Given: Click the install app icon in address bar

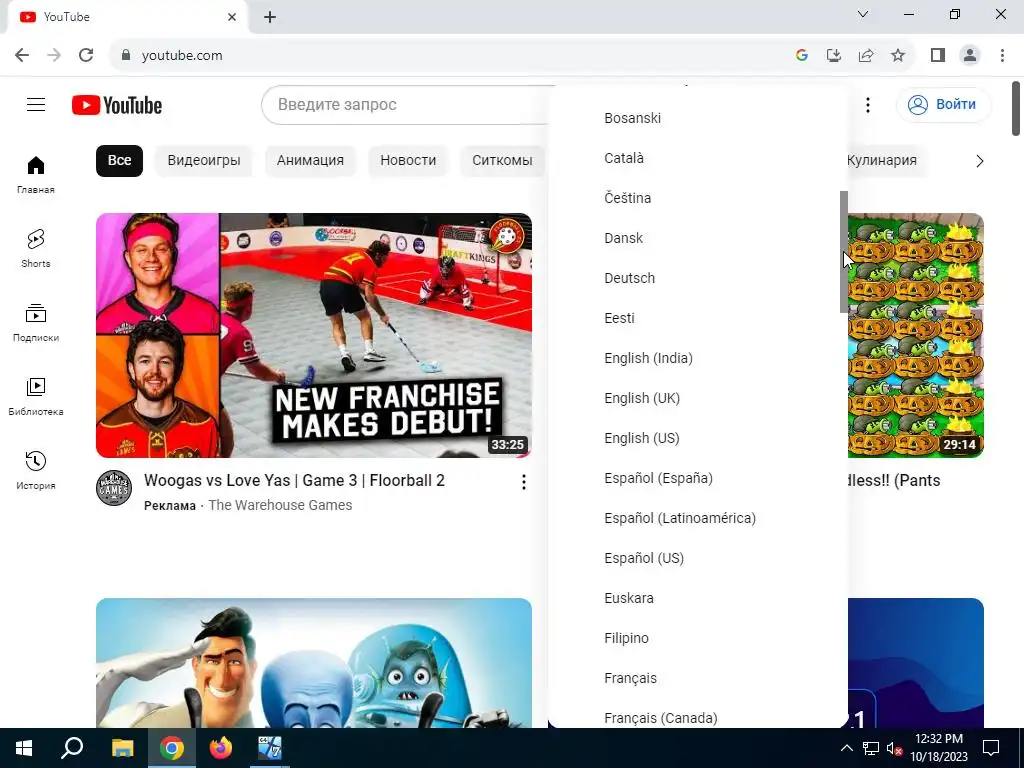Looking at the screenshot, I should point(834,56).
